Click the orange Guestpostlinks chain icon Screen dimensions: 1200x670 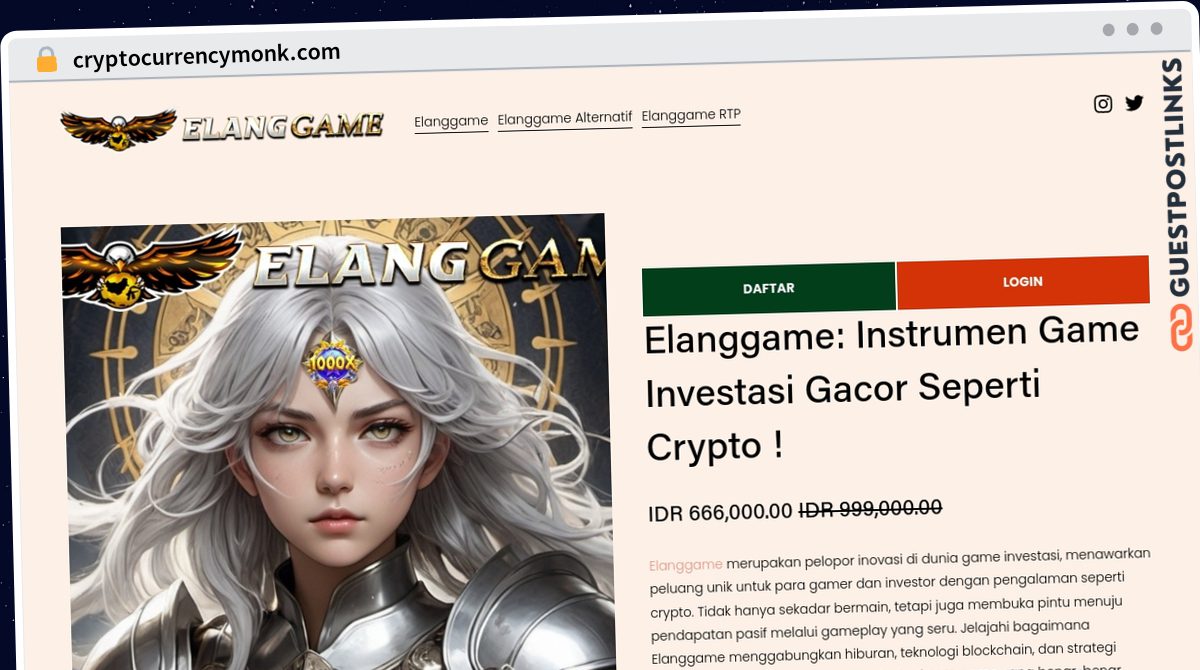point(1181,329)
